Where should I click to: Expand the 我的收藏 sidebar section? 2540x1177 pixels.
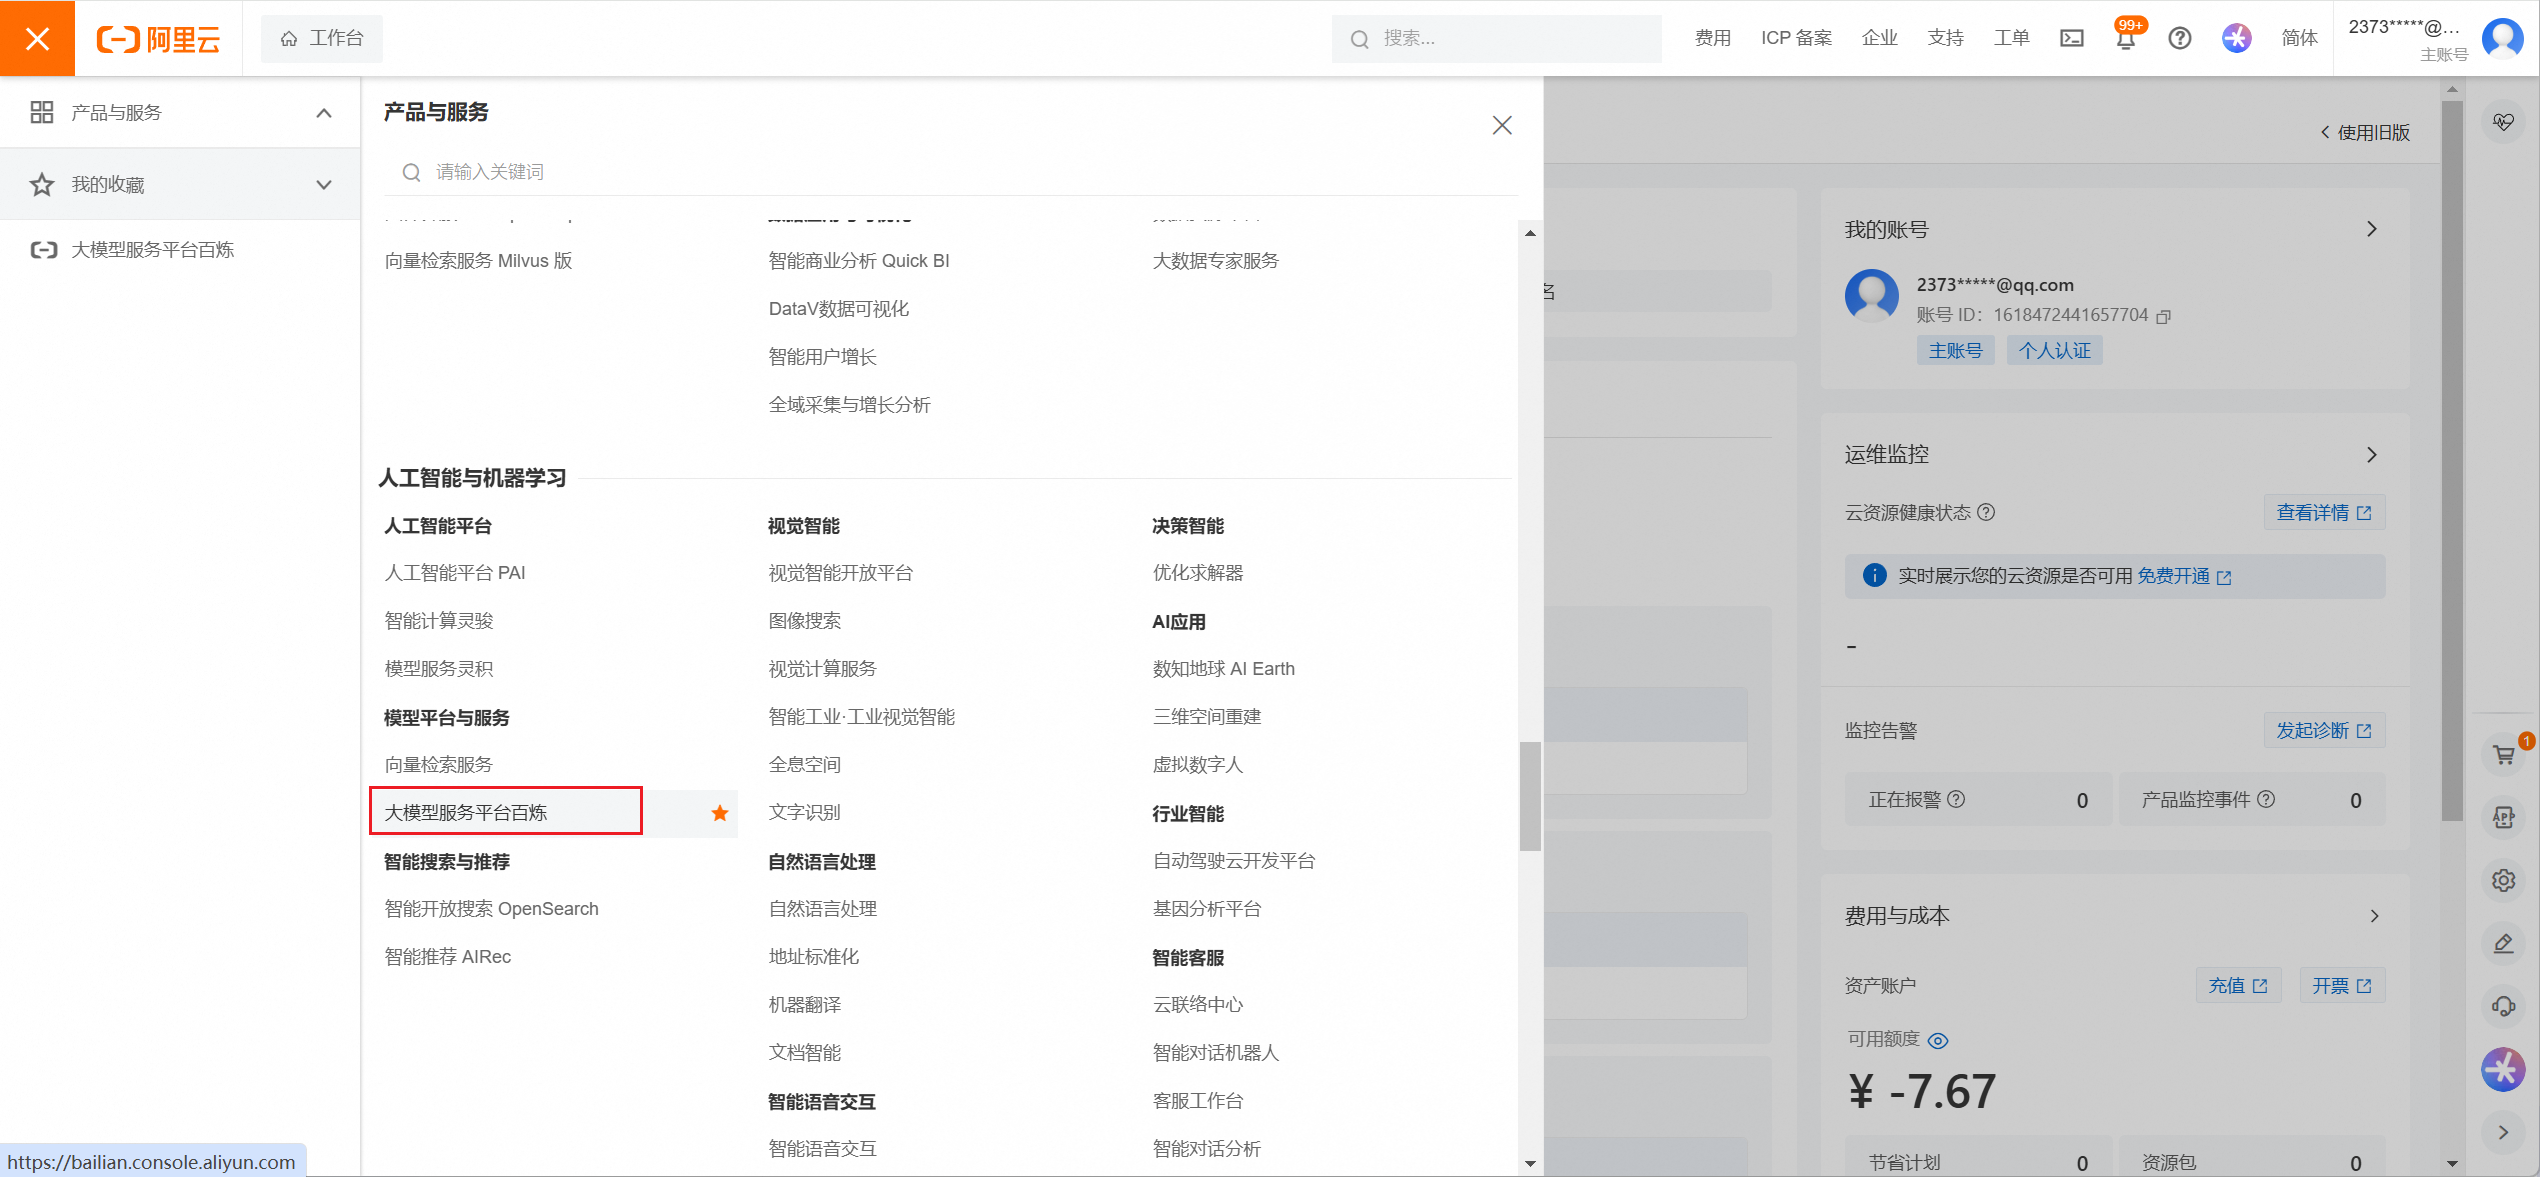(324, 185)
